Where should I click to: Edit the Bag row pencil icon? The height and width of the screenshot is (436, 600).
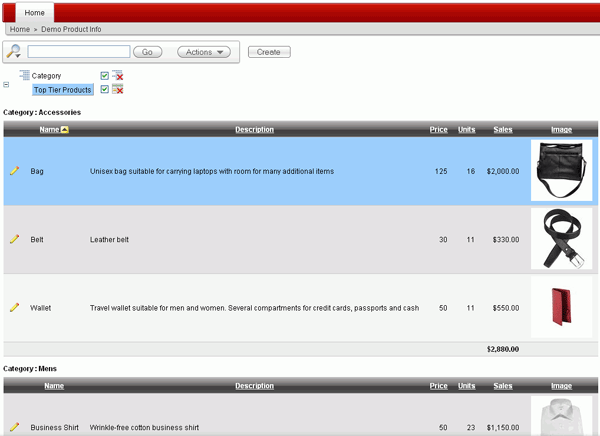15,171
